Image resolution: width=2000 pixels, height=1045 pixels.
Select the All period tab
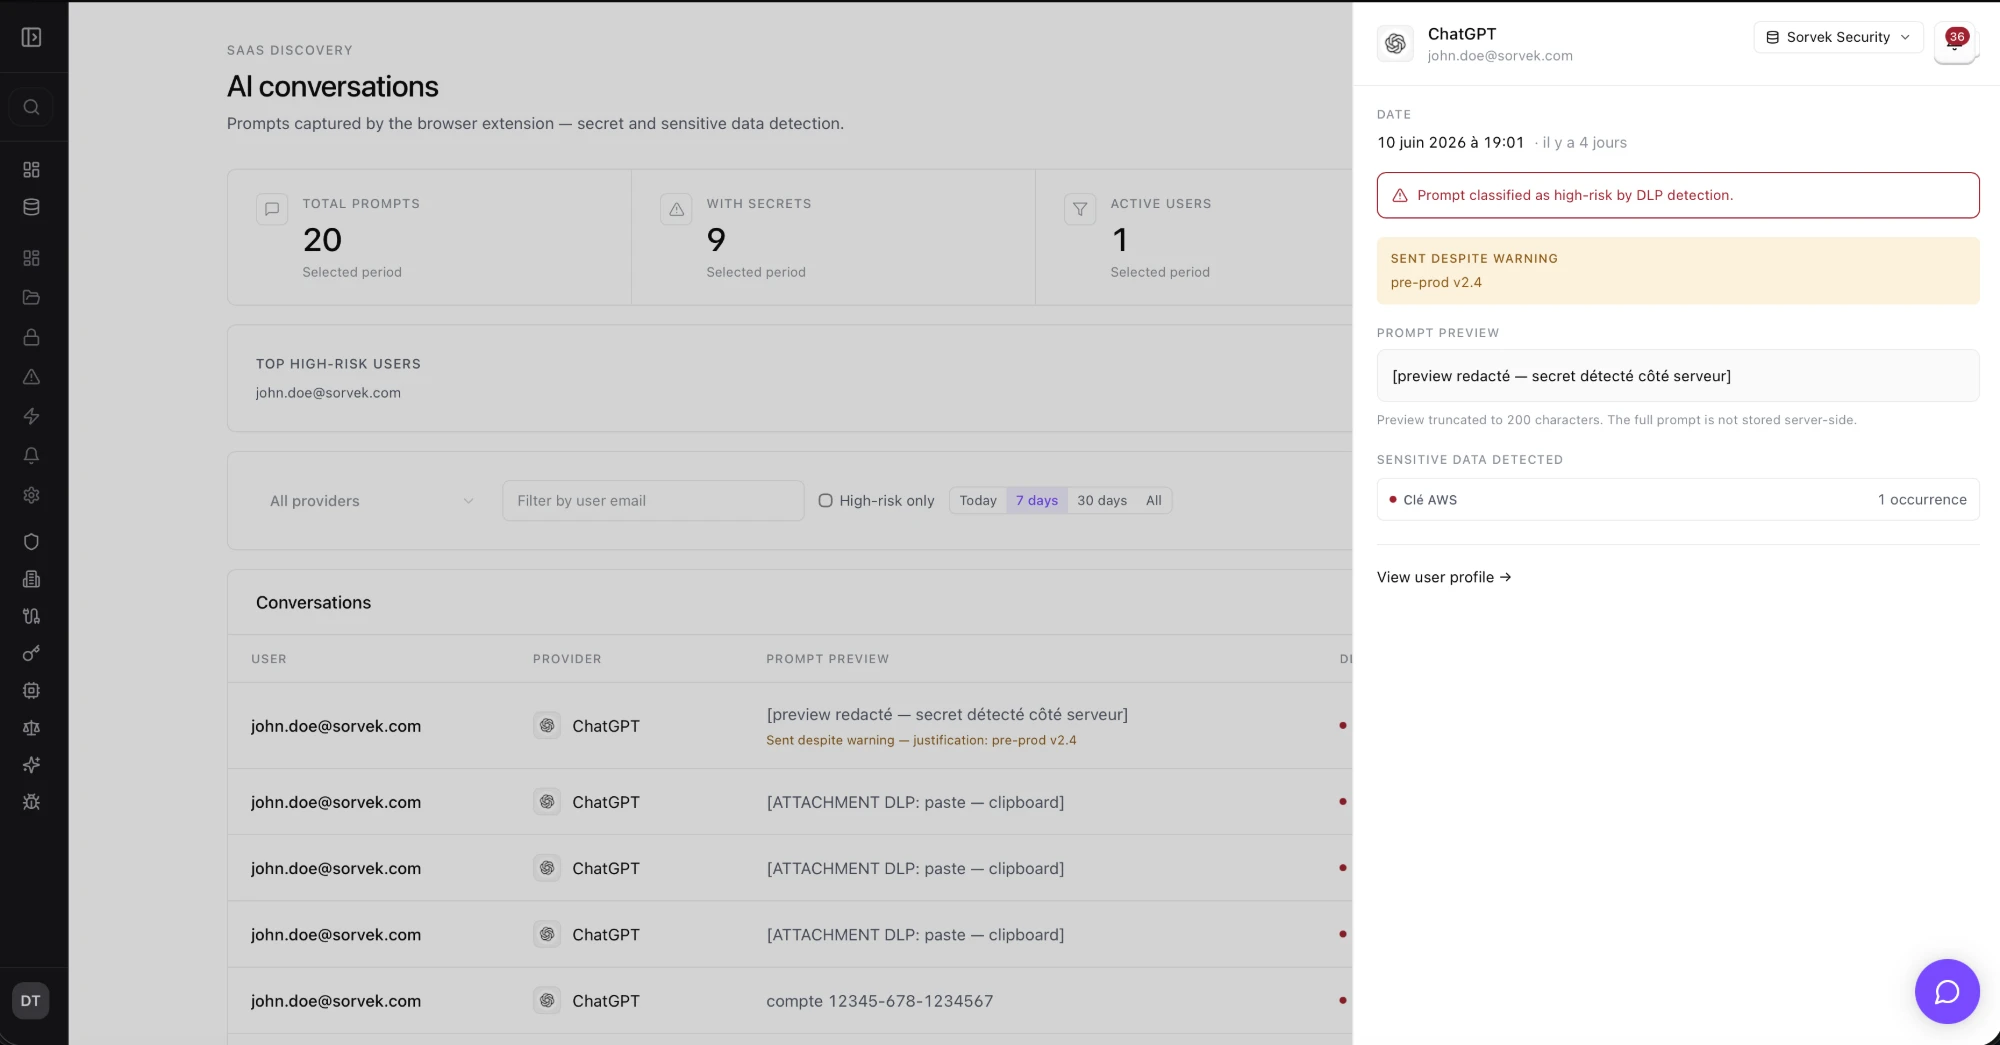tap(1154, 501)
